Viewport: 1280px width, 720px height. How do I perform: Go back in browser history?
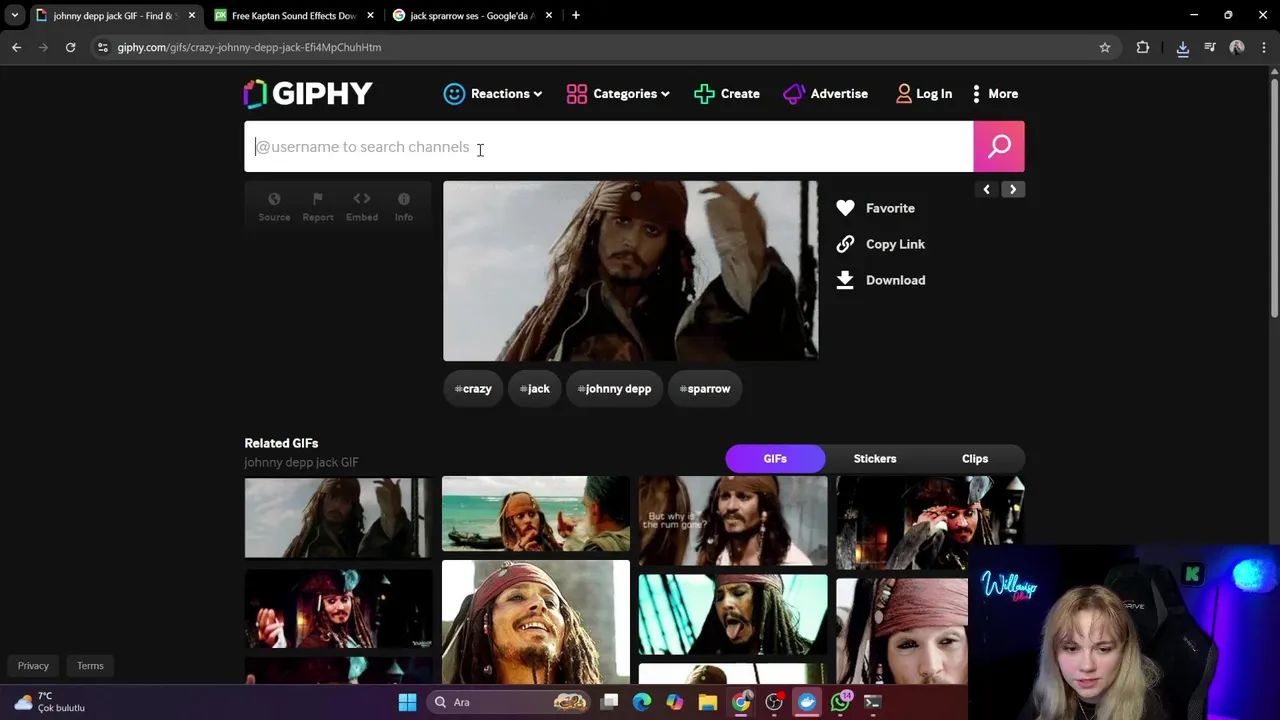tap(16, 47)
